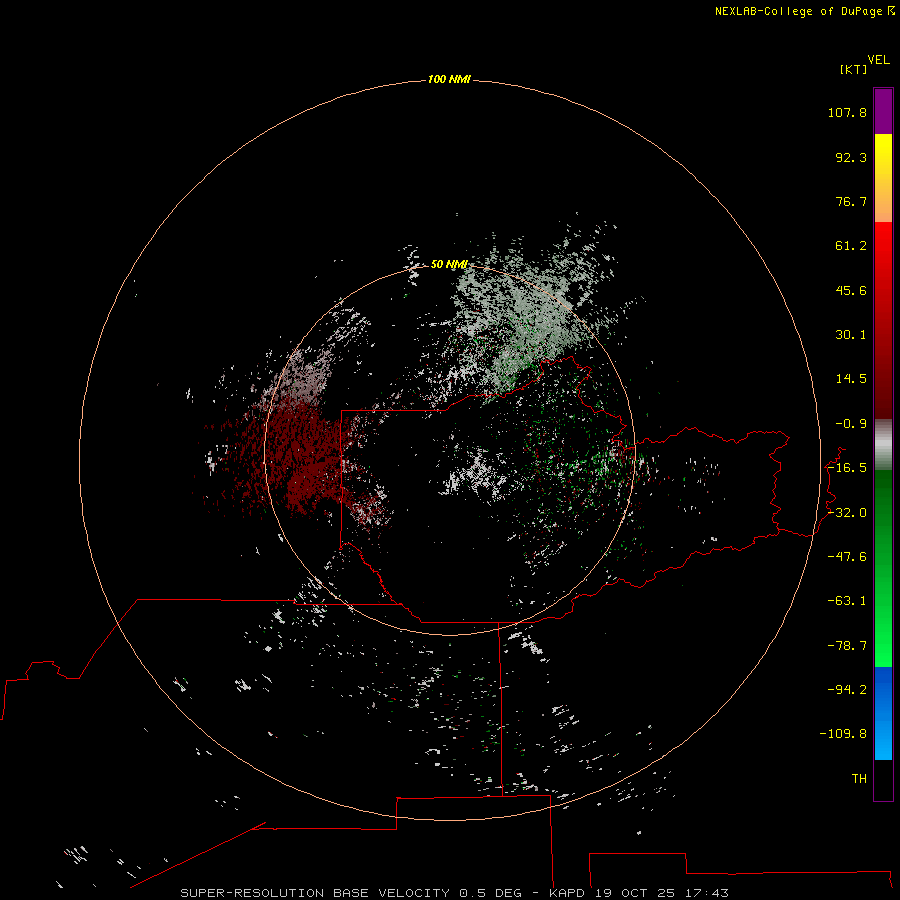Click the -78.7 velocity scale value
The image size is (900, 900).
coord(847,646)
